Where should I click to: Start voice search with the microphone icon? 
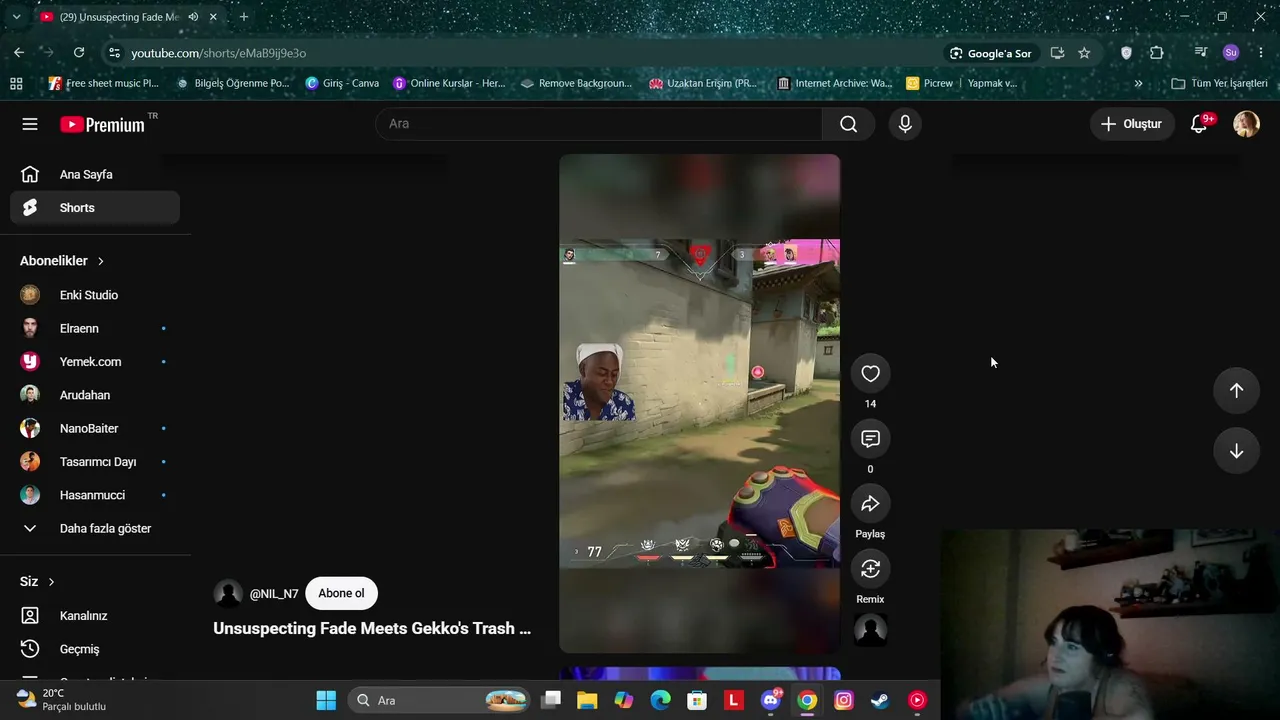pos(905,124)
